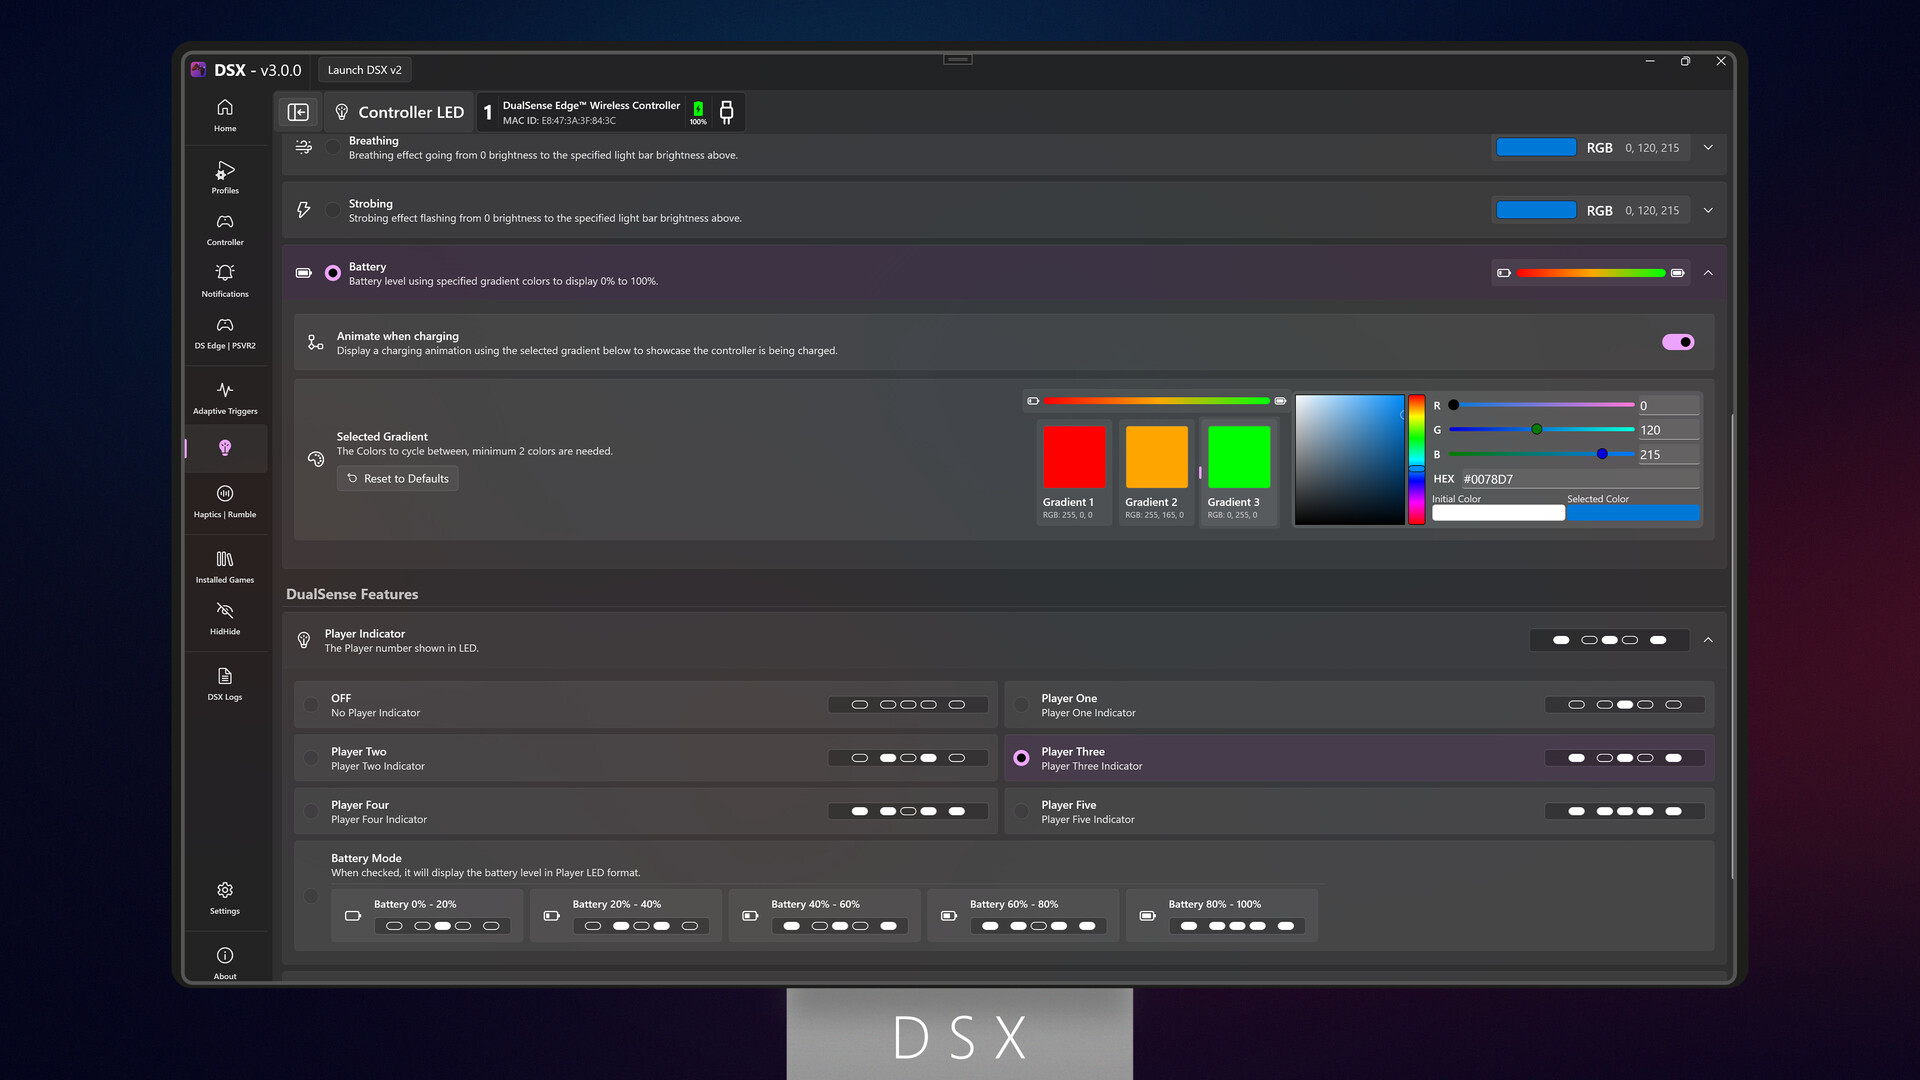Expand the Breathing effect settings
Screen dimensions: 1920x1080
[x=1708, y=147]
